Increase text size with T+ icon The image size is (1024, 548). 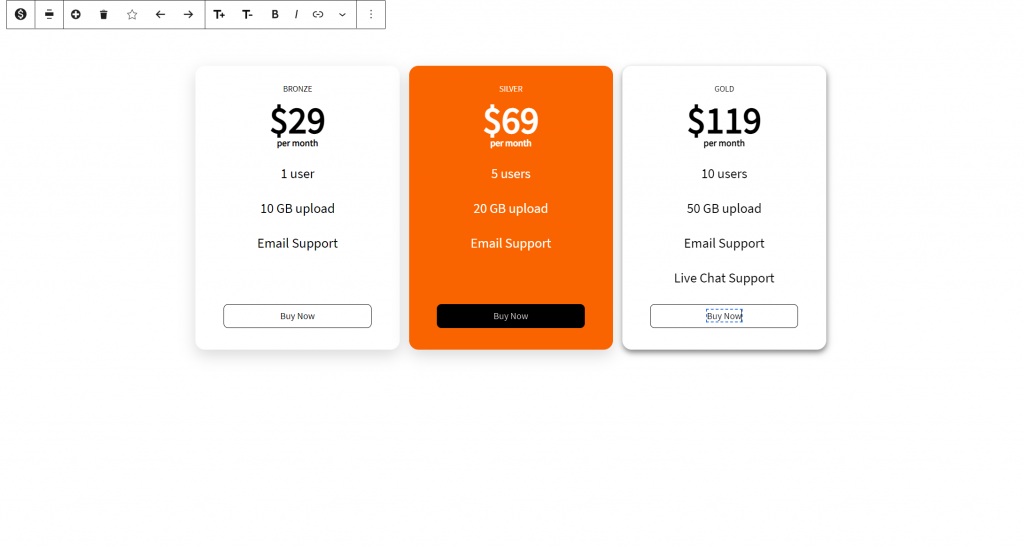(x=219, y=14)
